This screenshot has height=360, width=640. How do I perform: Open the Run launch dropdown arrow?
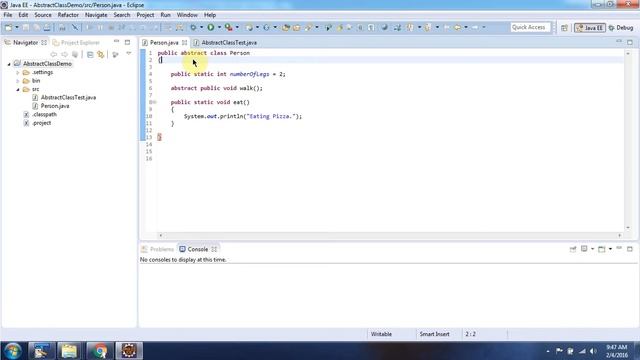tap(219, 27)
